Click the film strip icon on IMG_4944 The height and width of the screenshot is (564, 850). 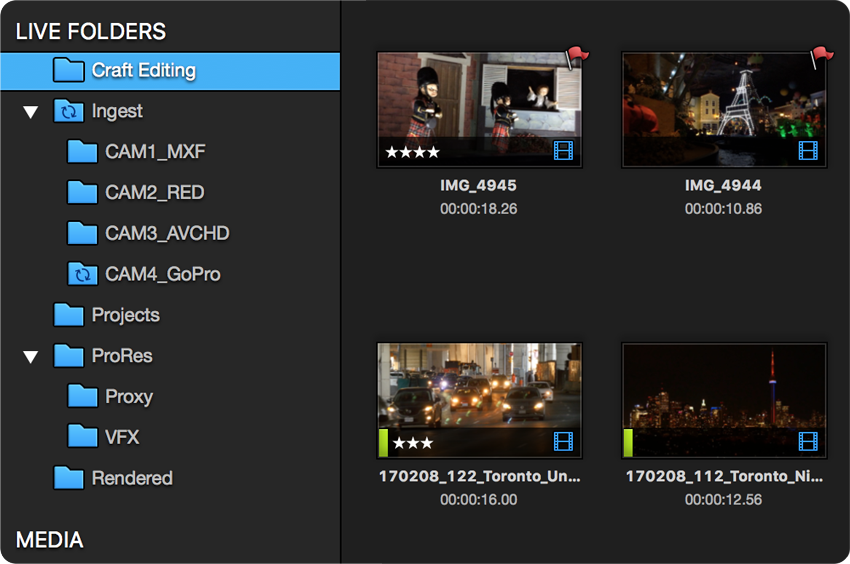(808, 150)
